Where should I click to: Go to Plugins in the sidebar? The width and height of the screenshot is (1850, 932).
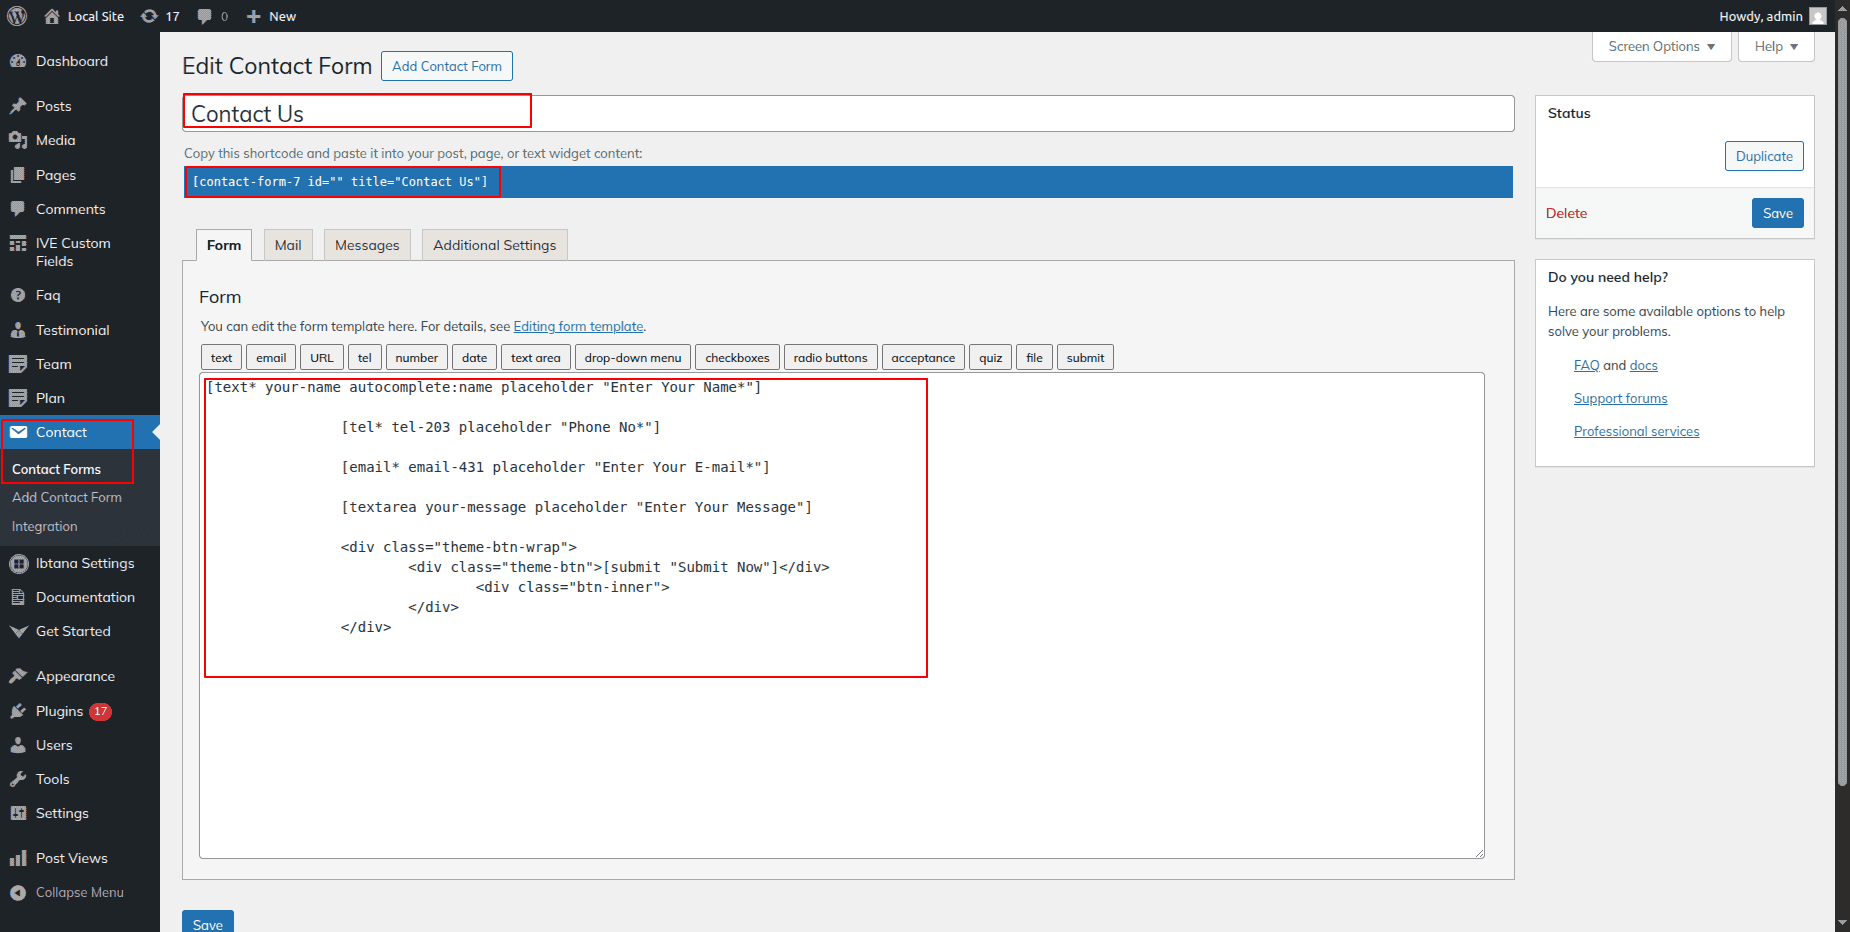(x=59, y=711)
